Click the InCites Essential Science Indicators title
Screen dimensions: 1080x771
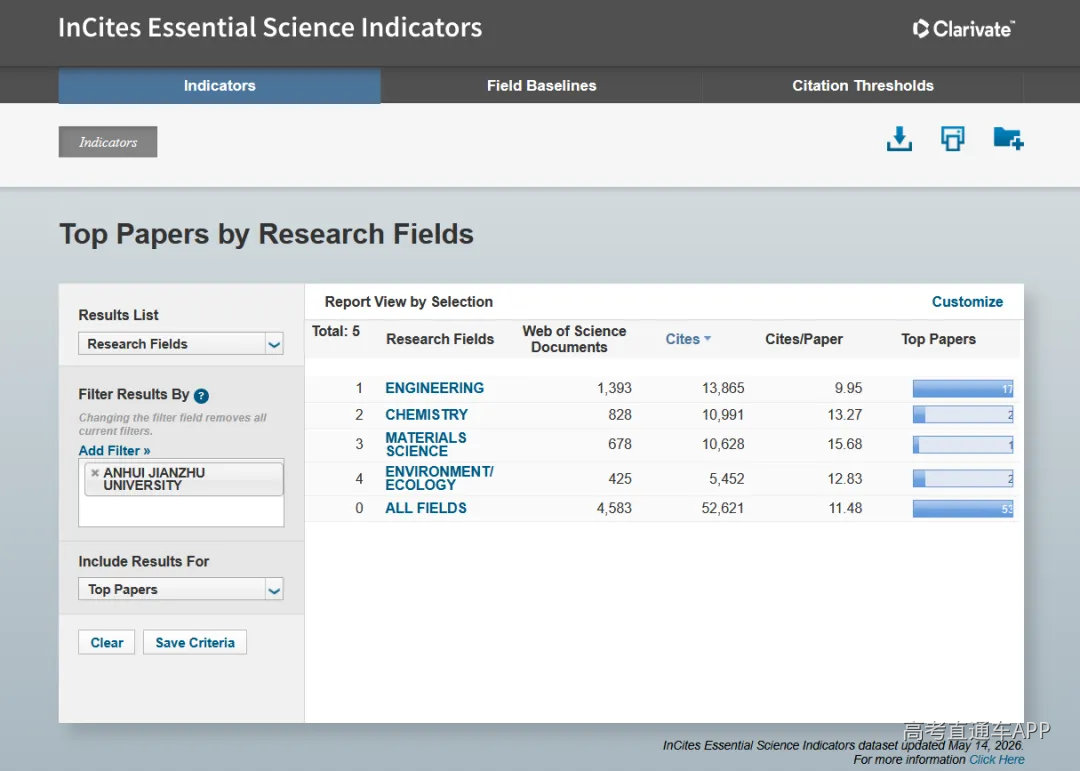point(270,28)
